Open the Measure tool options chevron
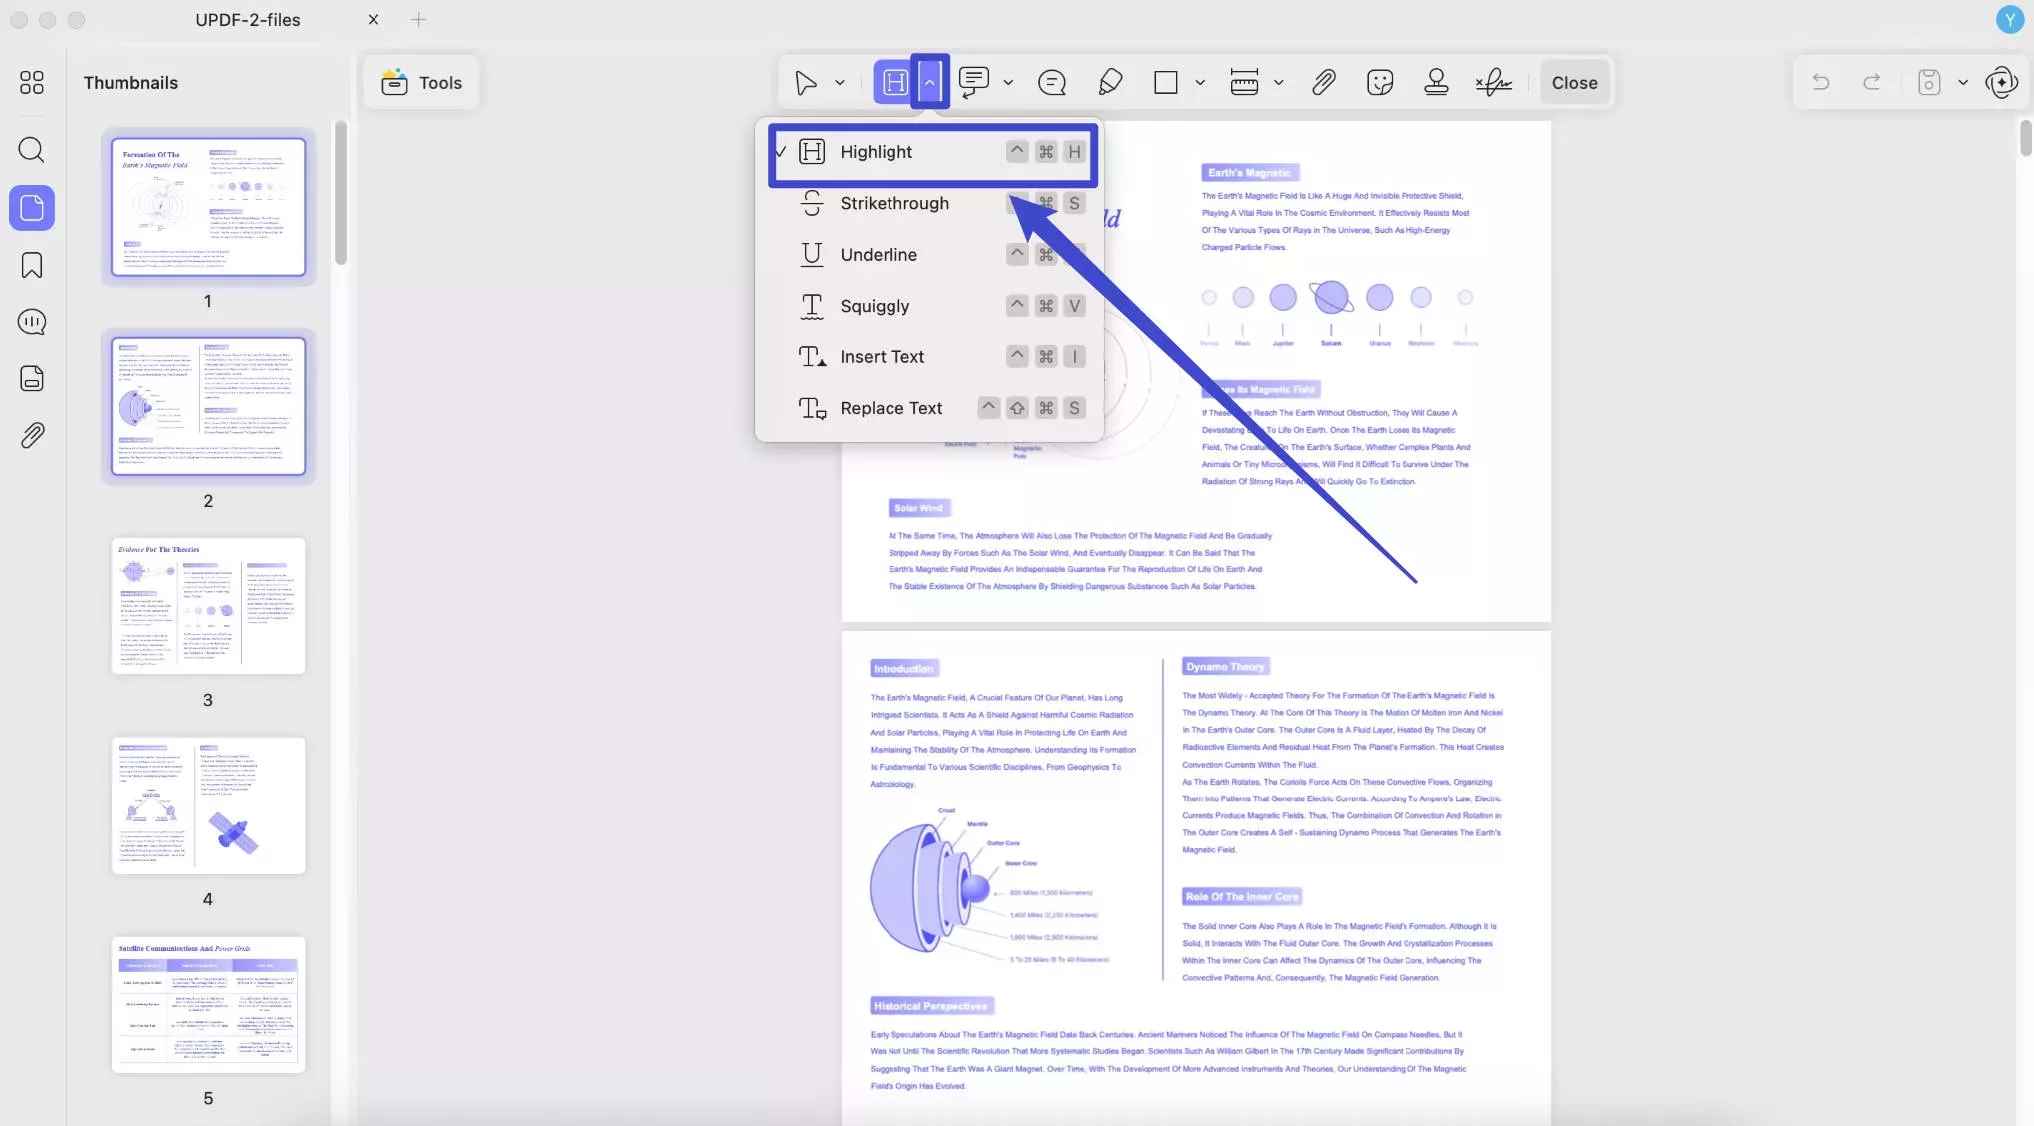The height and width of the screenshot is (1126, 2034). [x=1279, y=82]
